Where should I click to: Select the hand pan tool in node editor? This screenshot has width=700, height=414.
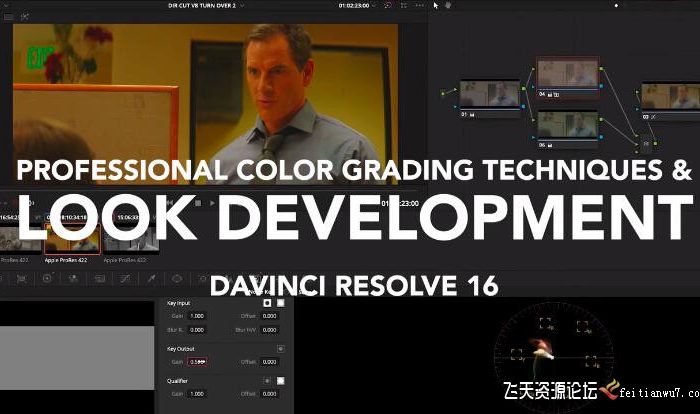448,6
